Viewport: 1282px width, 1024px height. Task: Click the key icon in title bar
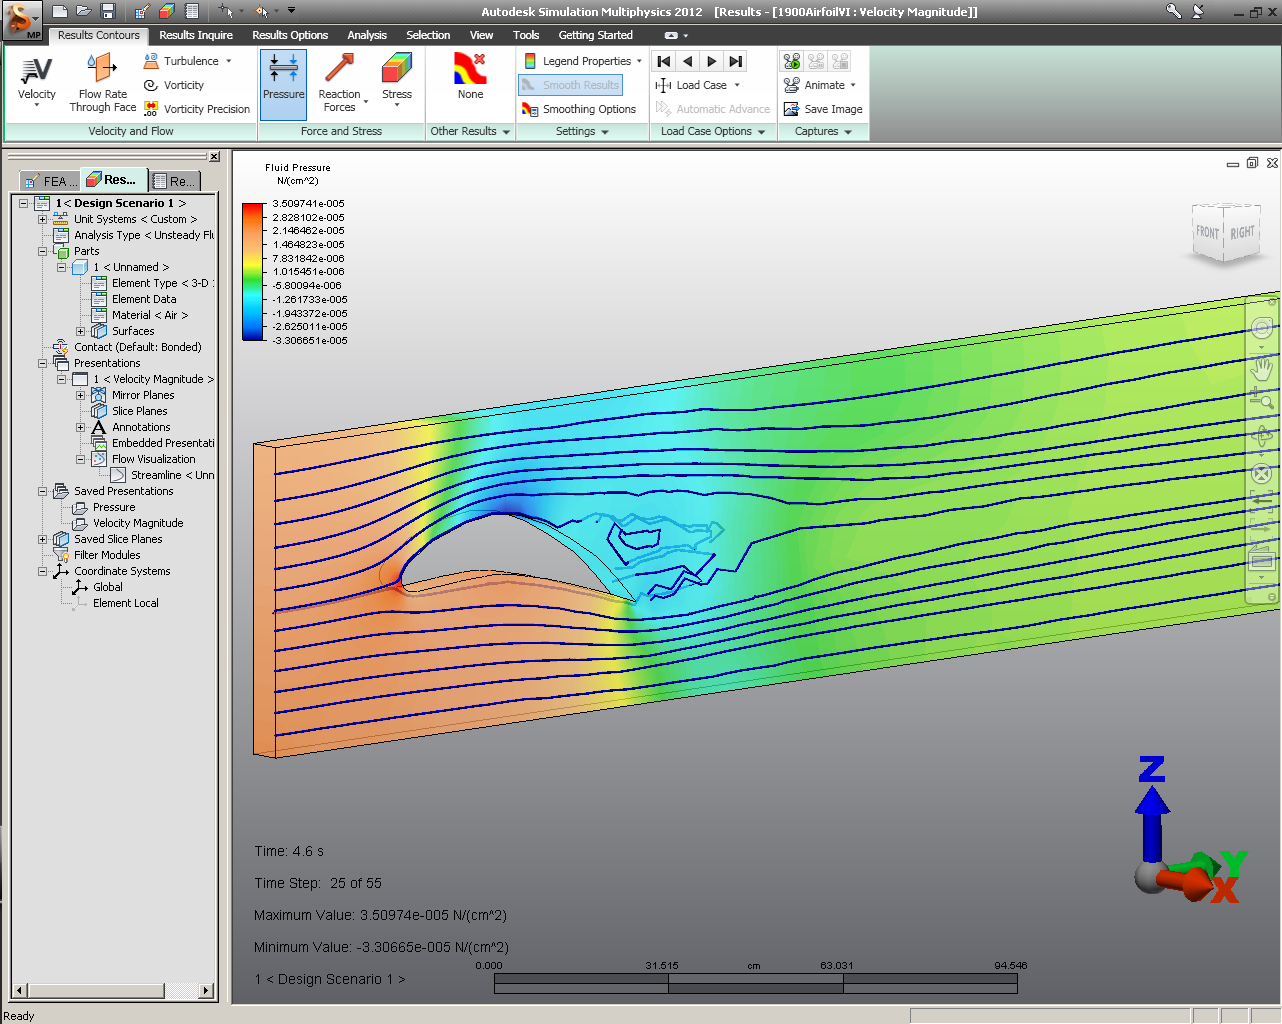point(1173,11)
